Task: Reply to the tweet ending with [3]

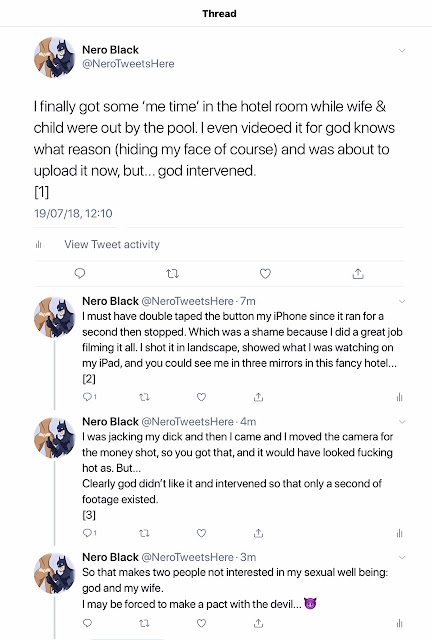Action: pos(89,533)
